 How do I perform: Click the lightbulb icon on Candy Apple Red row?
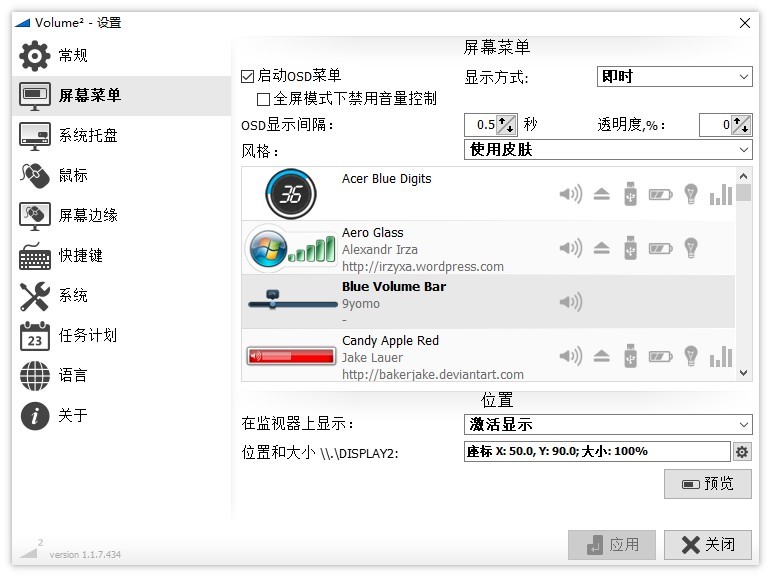pyautogui.click(x=691, y=355)
